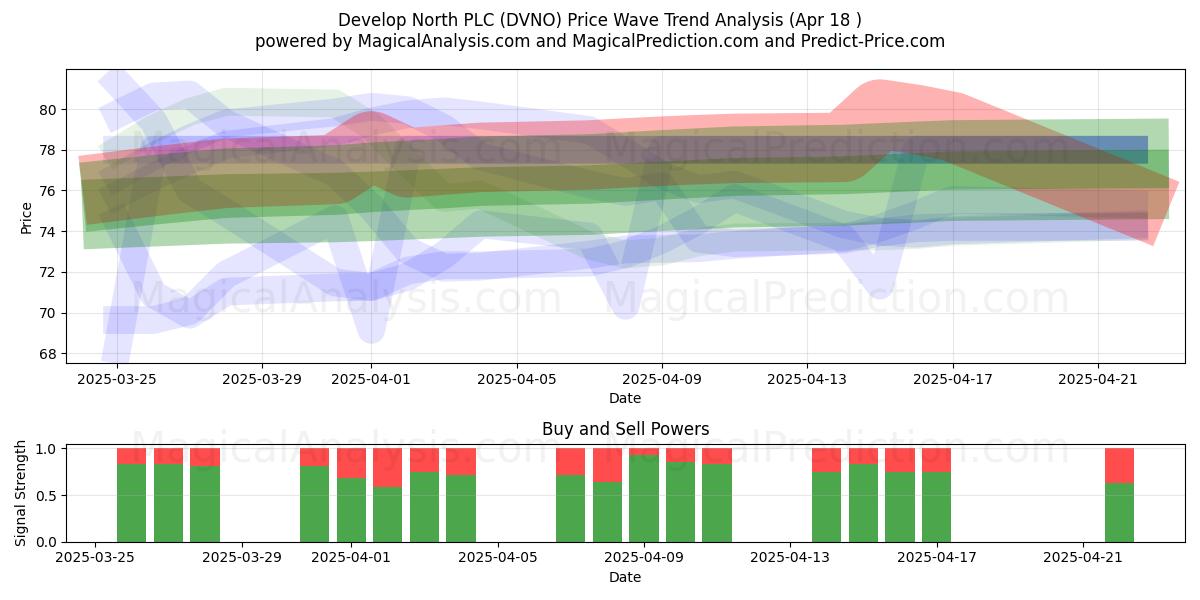Click 2025-04-21 date label under the price chart
The image size is (1200, 600).
click(1098, 380)
